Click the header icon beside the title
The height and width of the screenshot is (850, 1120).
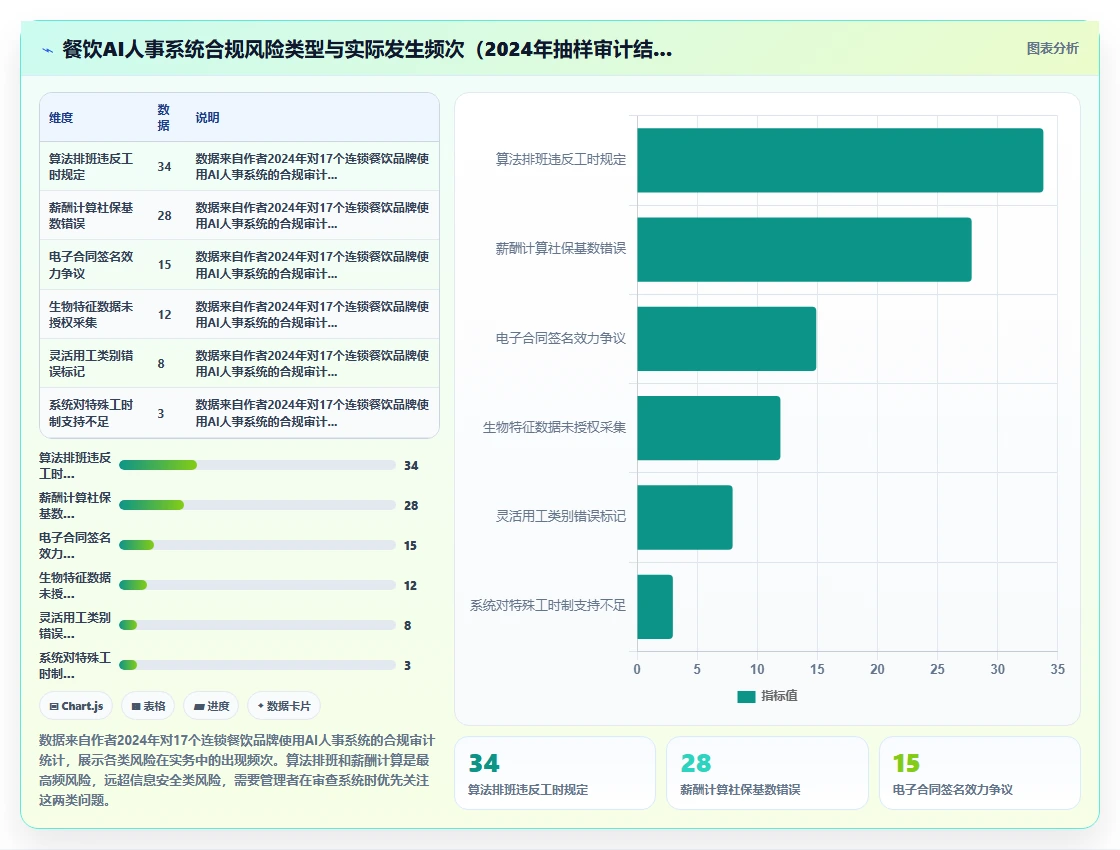[48, 50]
